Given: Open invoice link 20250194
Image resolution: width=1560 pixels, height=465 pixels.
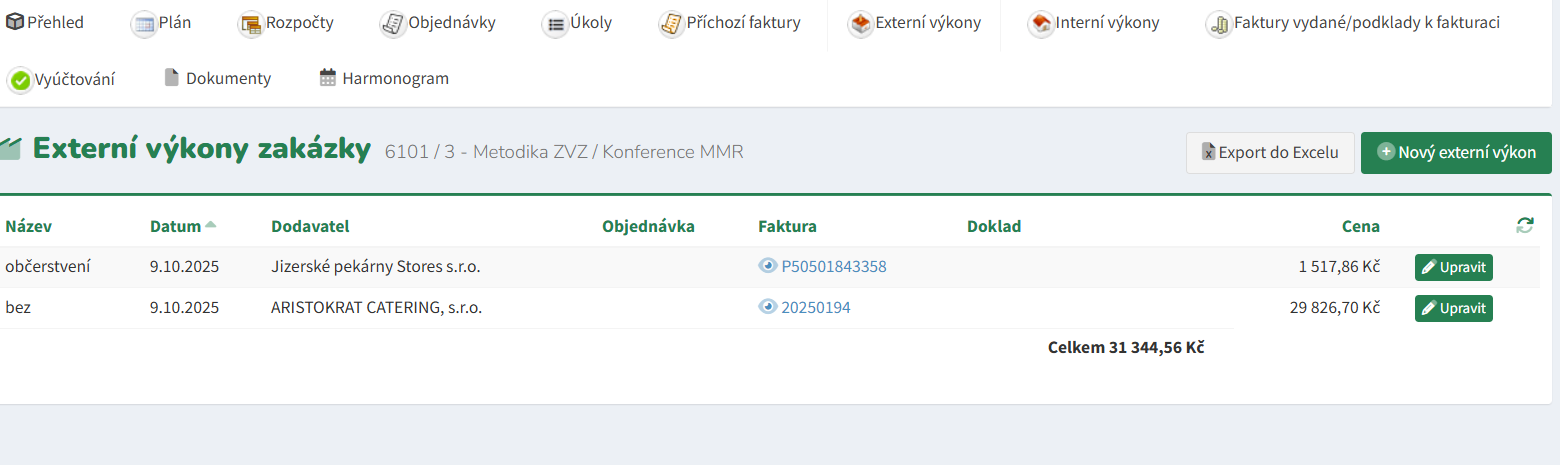Looking at the screenshot, I should coord(815,308).
